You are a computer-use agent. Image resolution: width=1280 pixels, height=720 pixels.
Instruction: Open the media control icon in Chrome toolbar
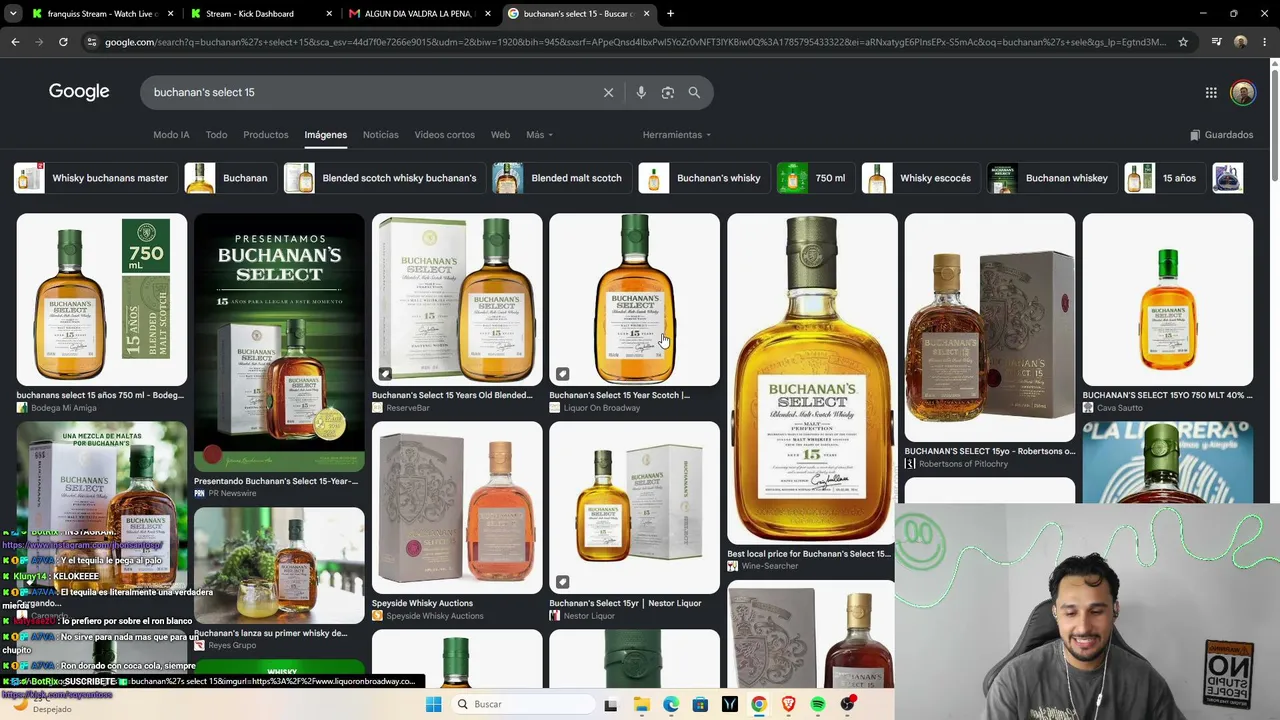tap(1216, 42)
